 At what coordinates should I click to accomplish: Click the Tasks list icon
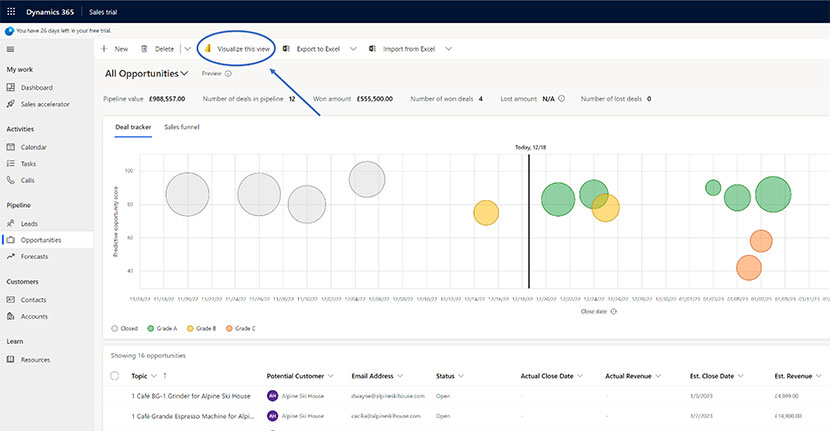click(11, 164)
